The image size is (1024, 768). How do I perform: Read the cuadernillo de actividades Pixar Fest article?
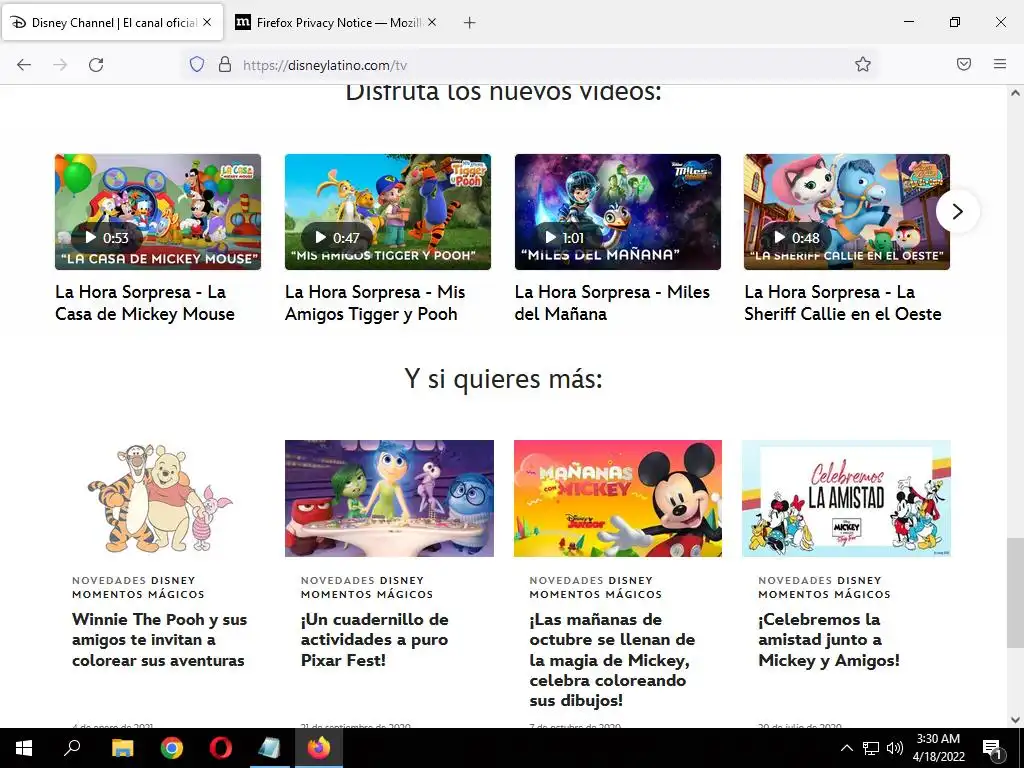[x=374, y=639]
